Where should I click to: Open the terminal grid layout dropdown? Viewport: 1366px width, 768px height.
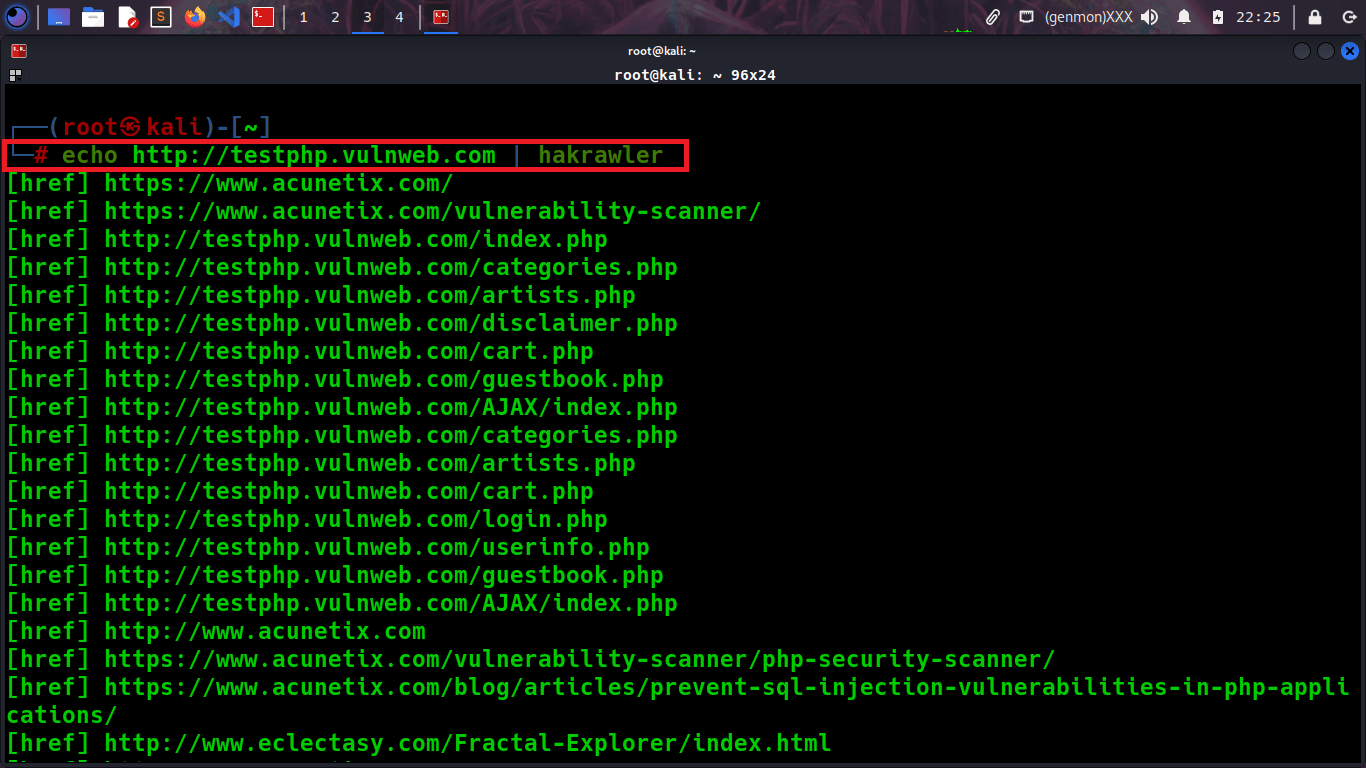pyautogui.click(x=15, y=75)
